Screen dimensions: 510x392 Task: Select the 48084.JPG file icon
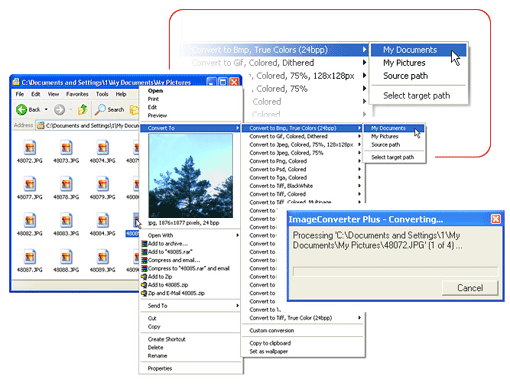(x=102, y=220)
